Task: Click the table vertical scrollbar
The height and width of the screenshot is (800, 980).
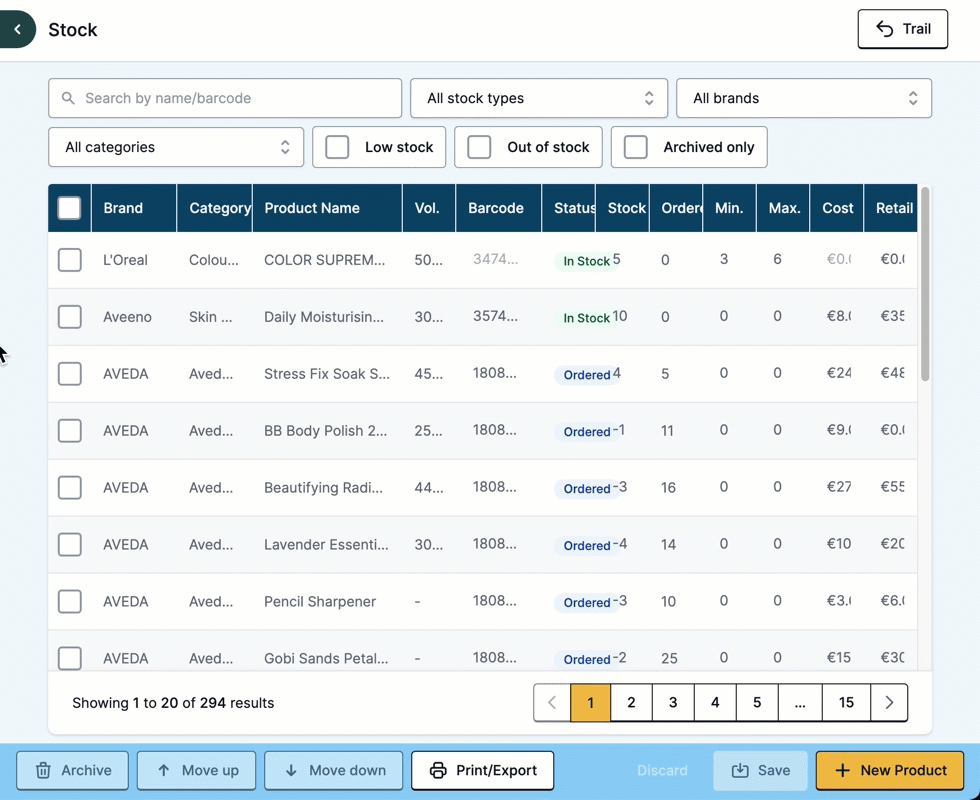Action: tap(925, 284)
